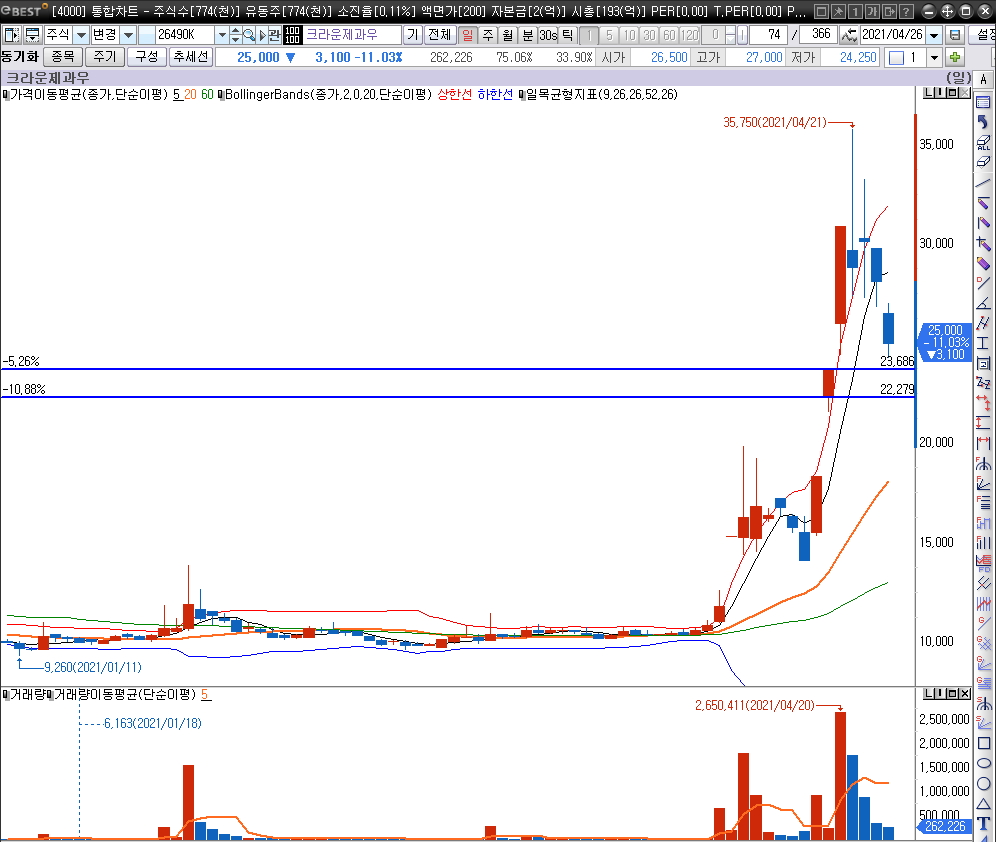Click the 5-day moving average color label
The width and height of the screenshot is (996, 842).
pos(176,95)
